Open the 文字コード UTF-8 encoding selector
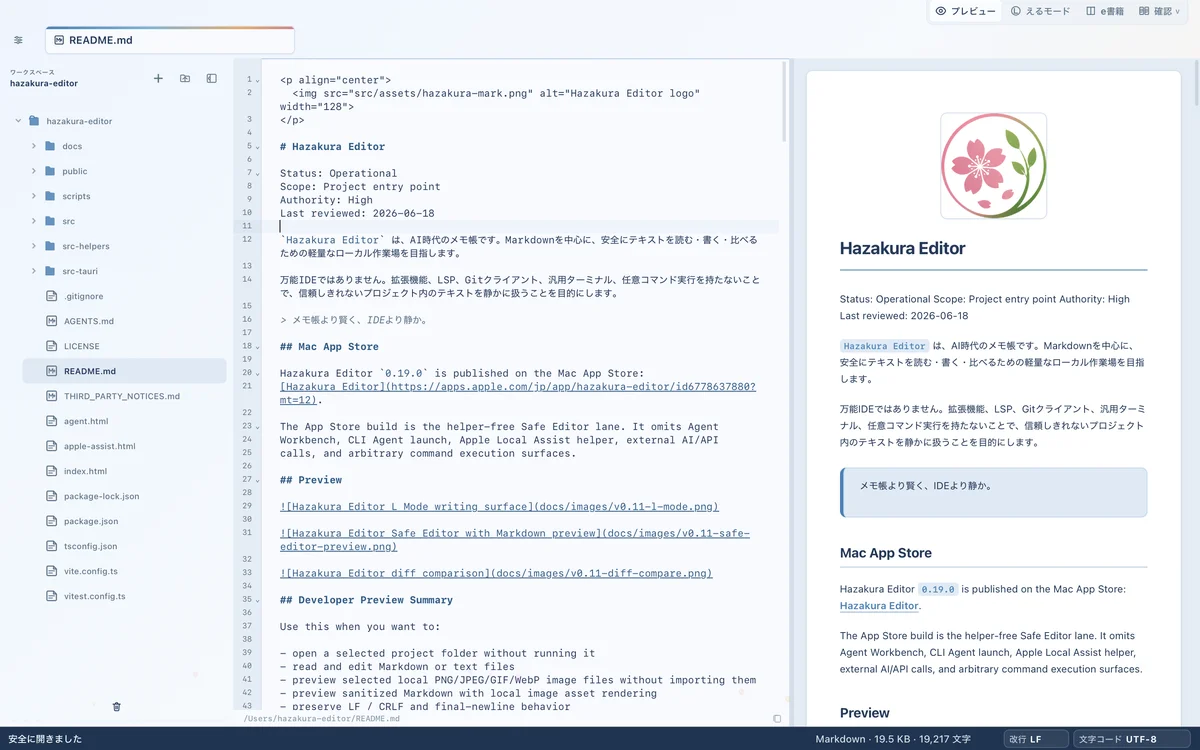The image size is (1200, 750). click(x=1133, y=739)
